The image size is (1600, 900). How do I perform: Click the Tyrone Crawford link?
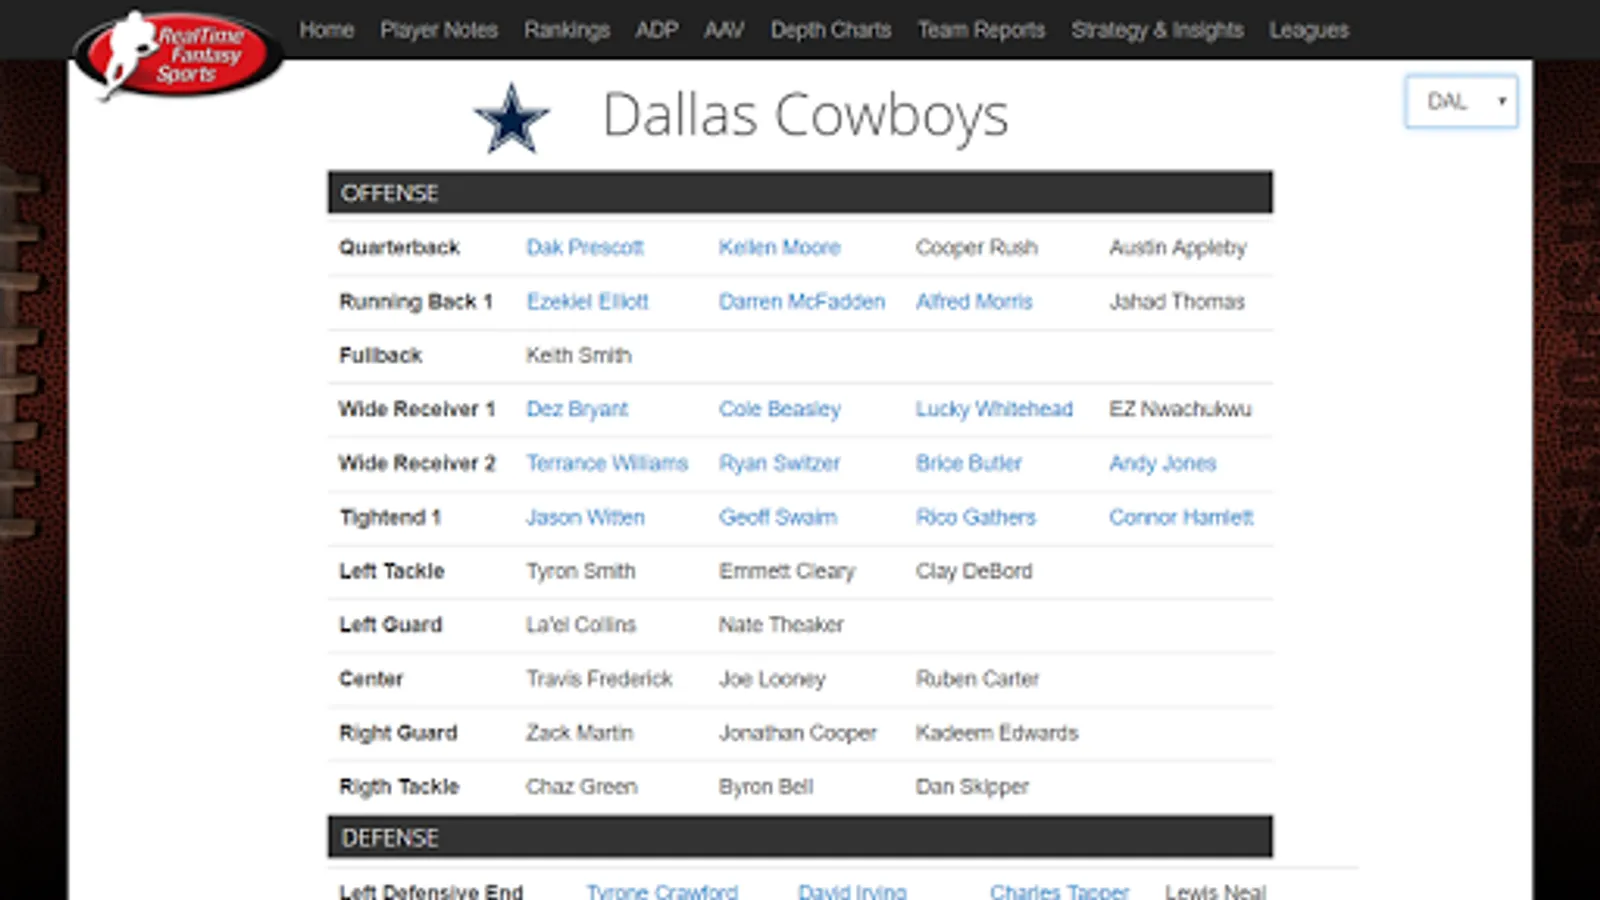(662, 891)
